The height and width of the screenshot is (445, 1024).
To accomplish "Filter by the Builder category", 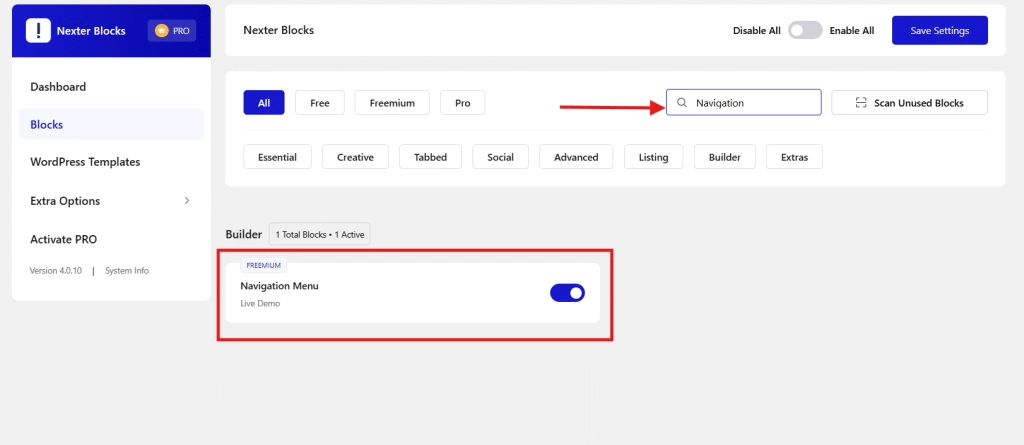I will pos(725,157).
